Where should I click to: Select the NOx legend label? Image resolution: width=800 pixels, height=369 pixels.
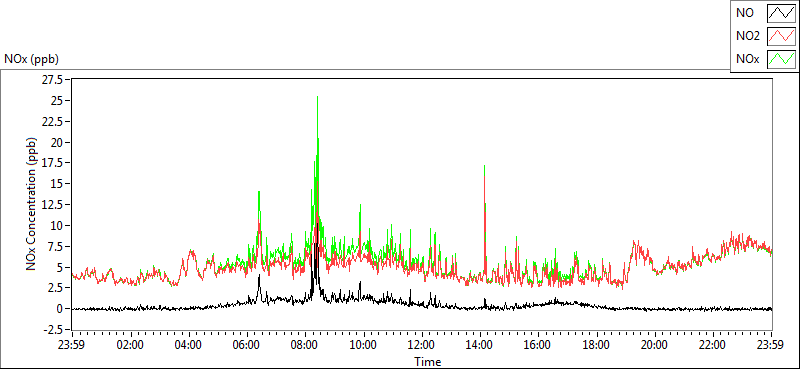[x=748, y=60]
